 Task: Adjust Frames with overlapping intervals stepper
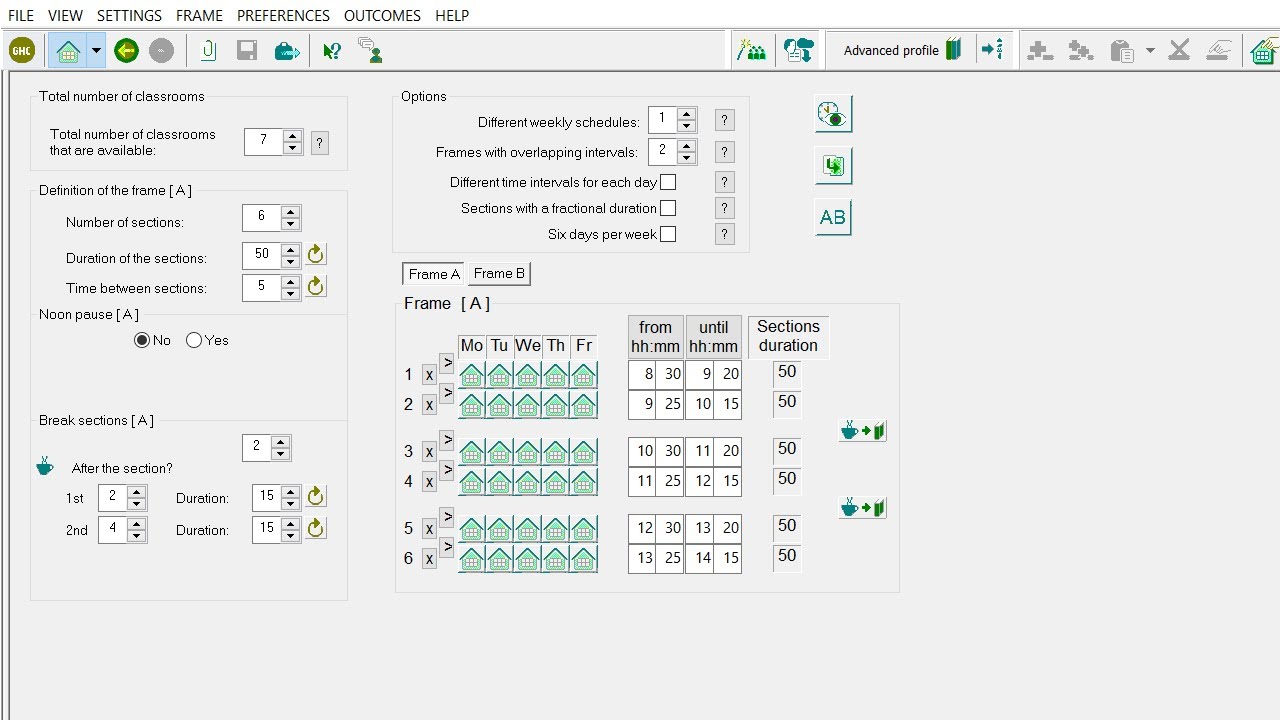pyautogui.click(x=686, y=151)
